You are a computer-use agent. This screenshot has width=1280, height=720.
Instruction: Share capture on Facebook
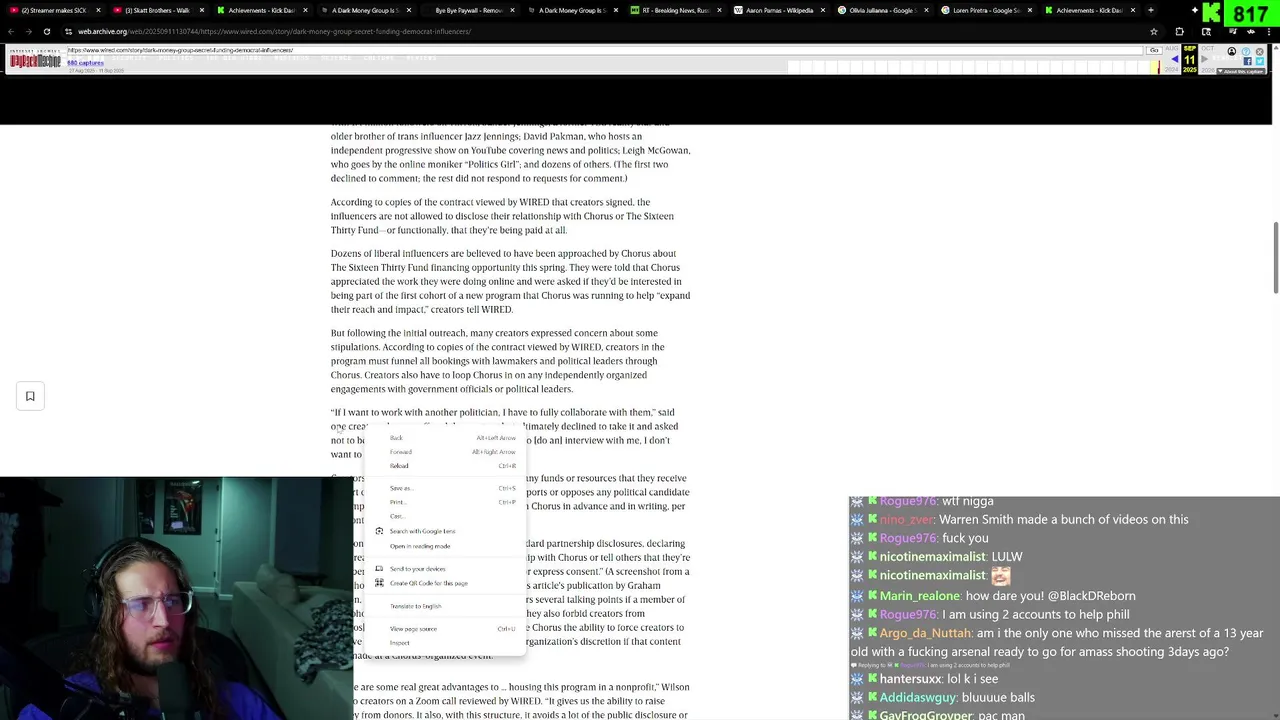[1247, 61]
